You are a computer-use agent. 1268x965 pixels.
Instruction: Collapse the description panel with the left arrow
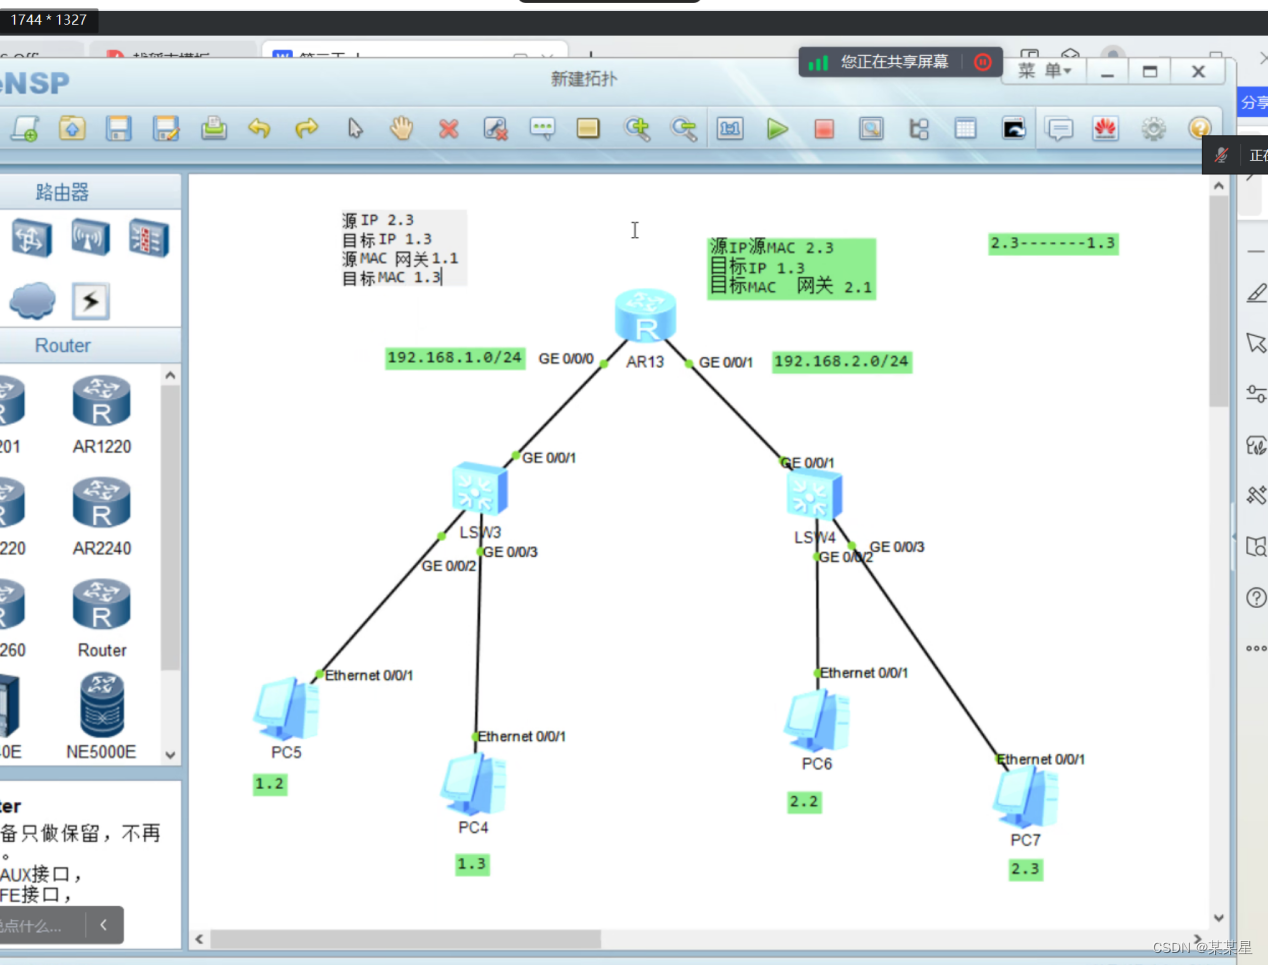[103, 925]
